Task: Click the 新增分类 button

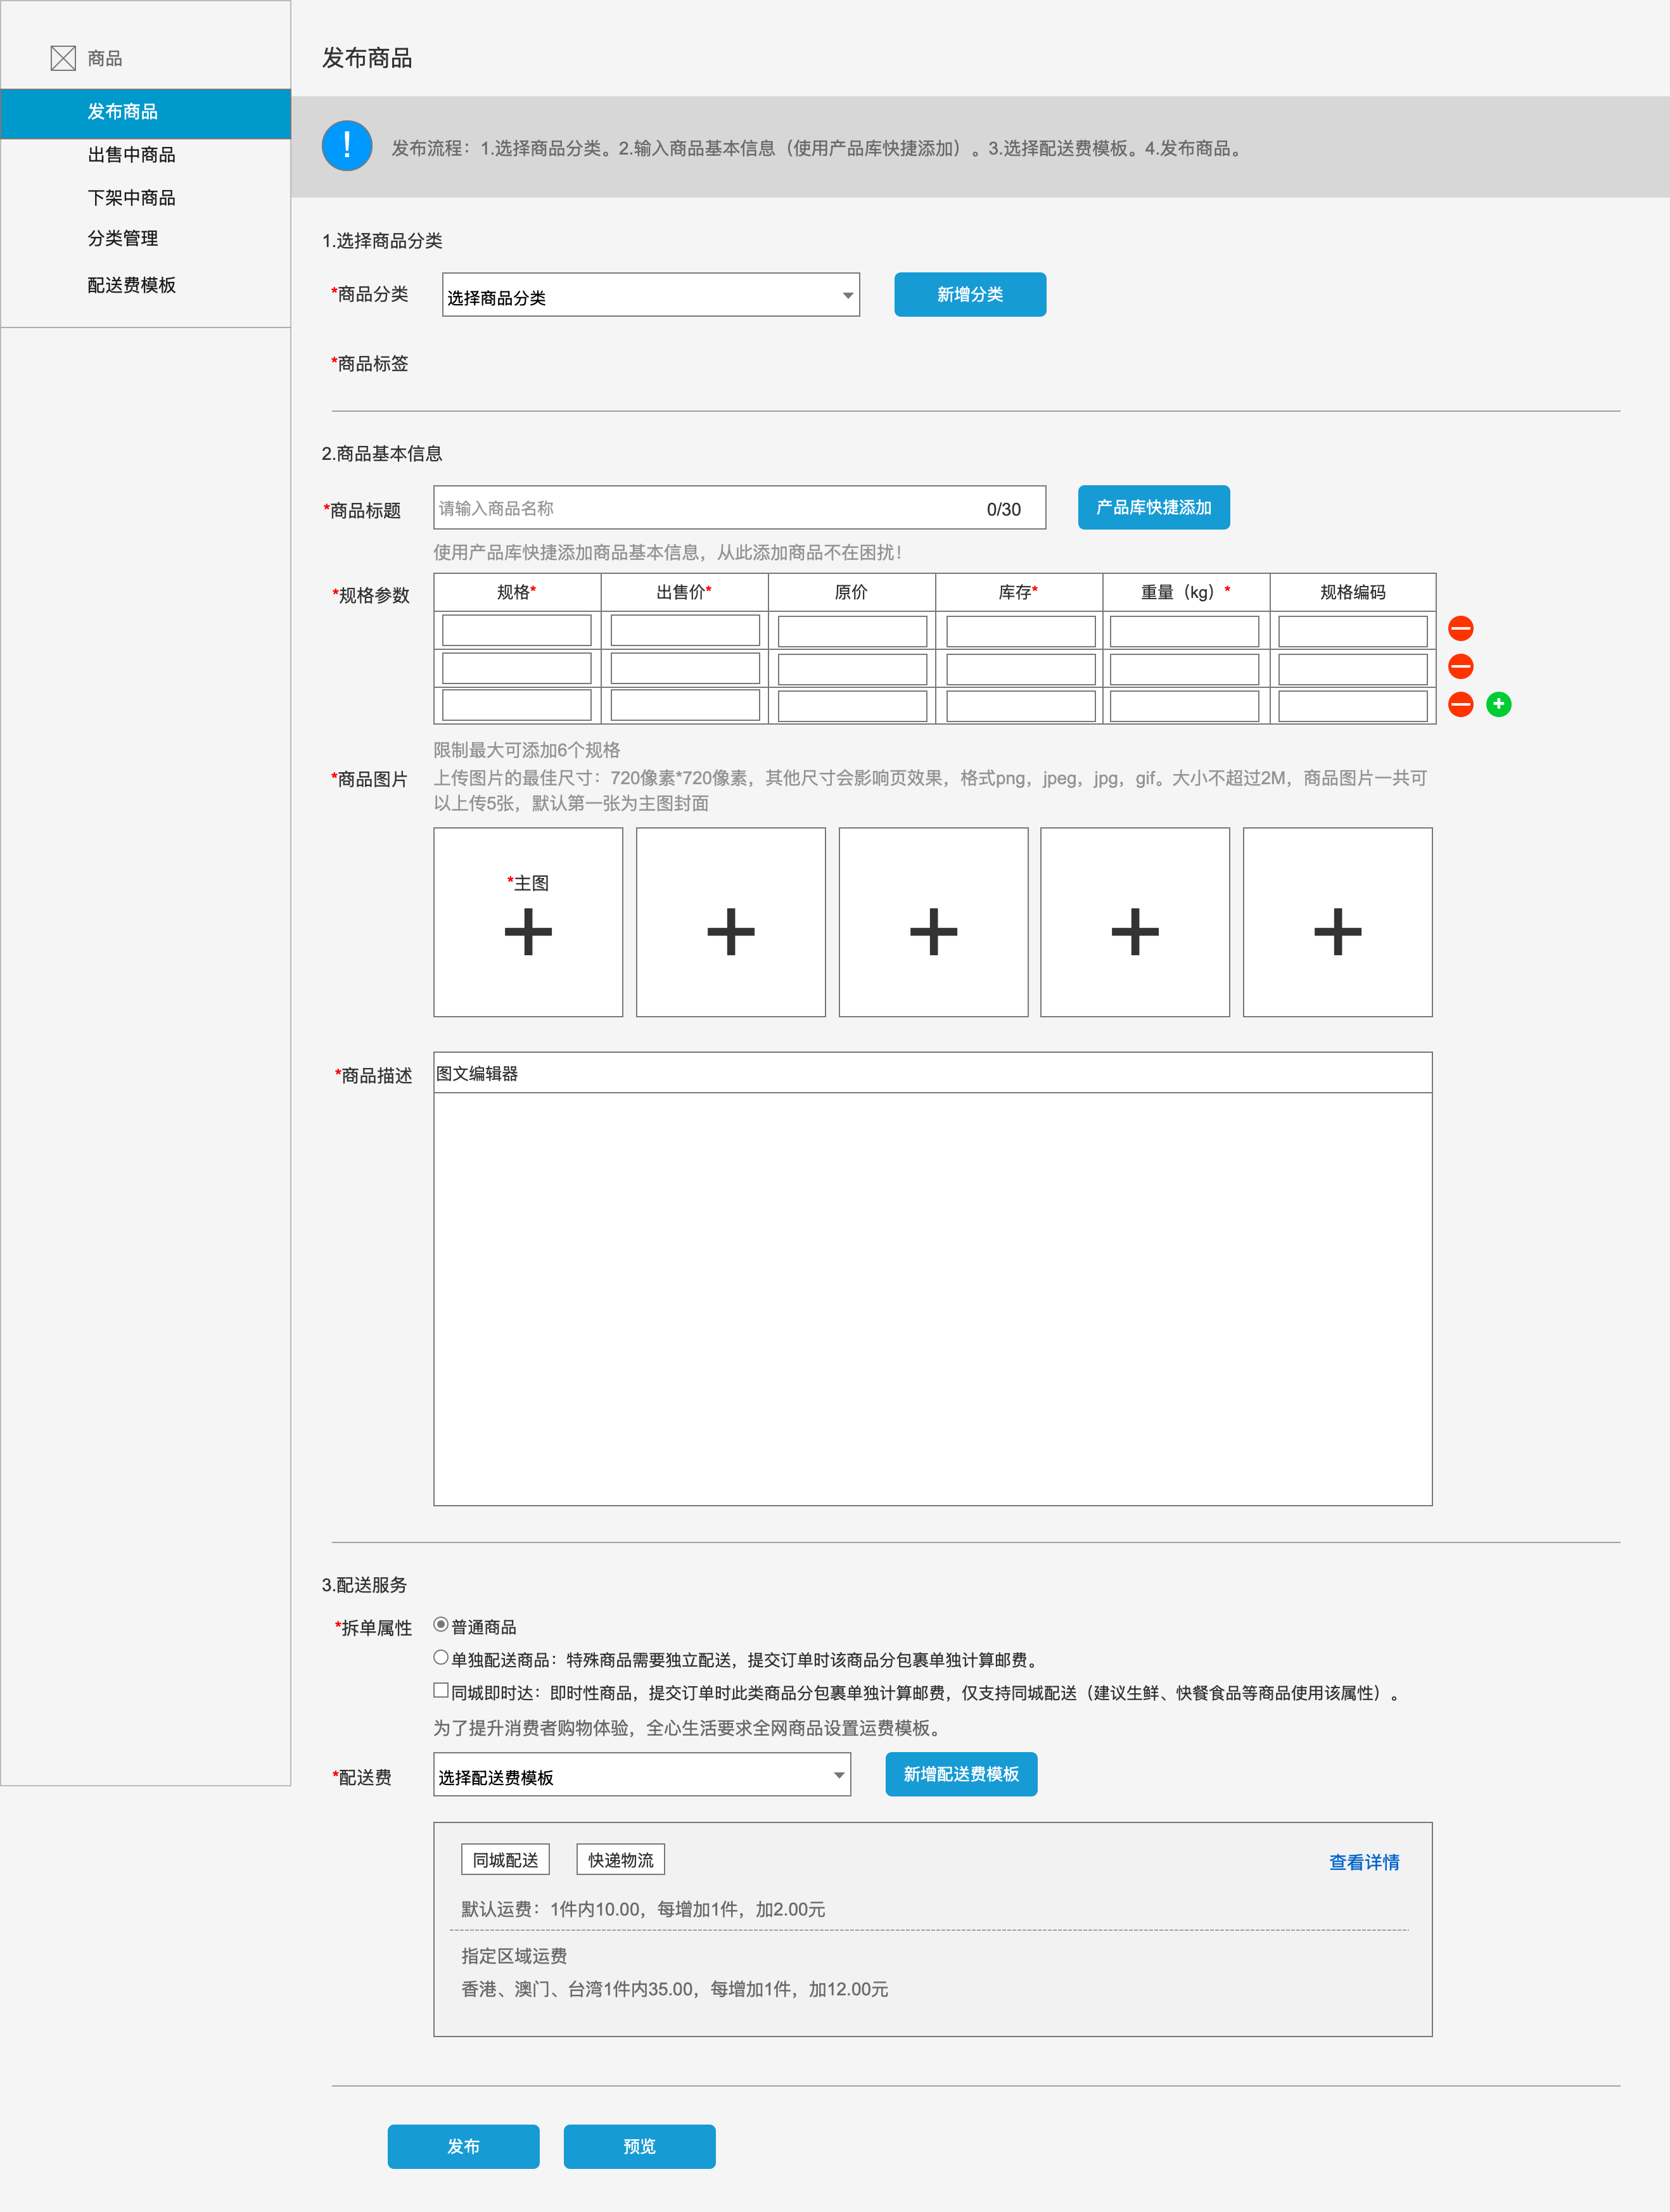Action: 969,295
